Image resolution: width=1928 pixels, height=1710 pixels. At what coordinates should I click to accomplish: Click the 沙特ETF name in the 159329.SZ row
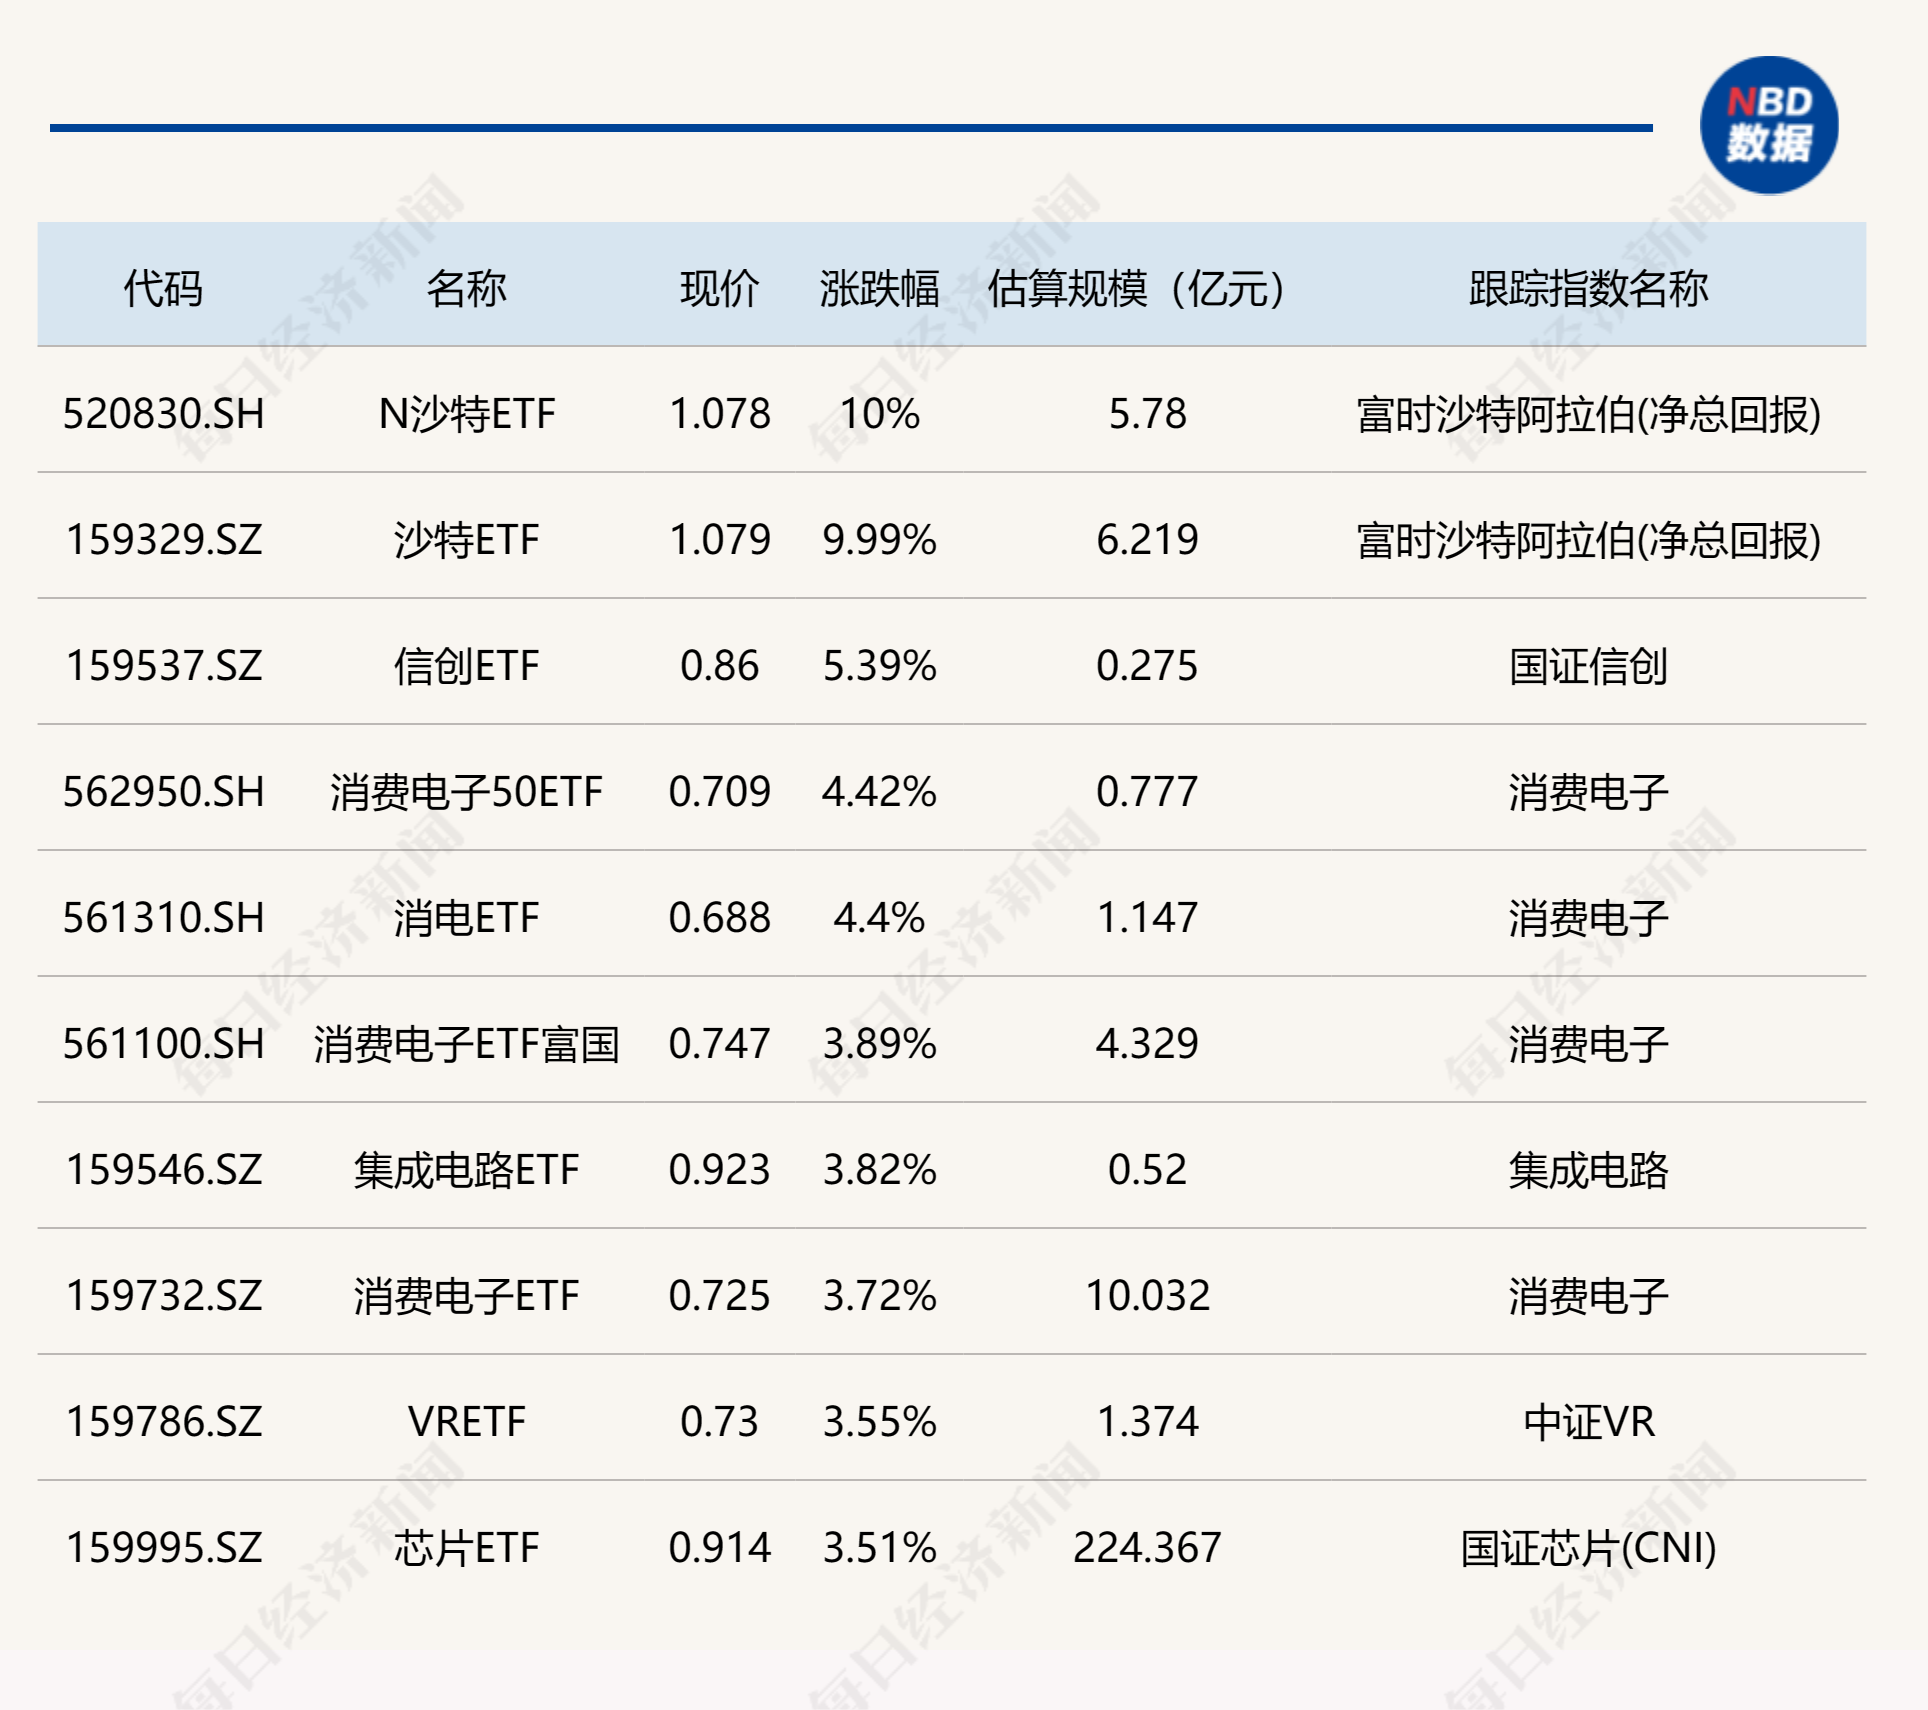[x=466, y=540]
